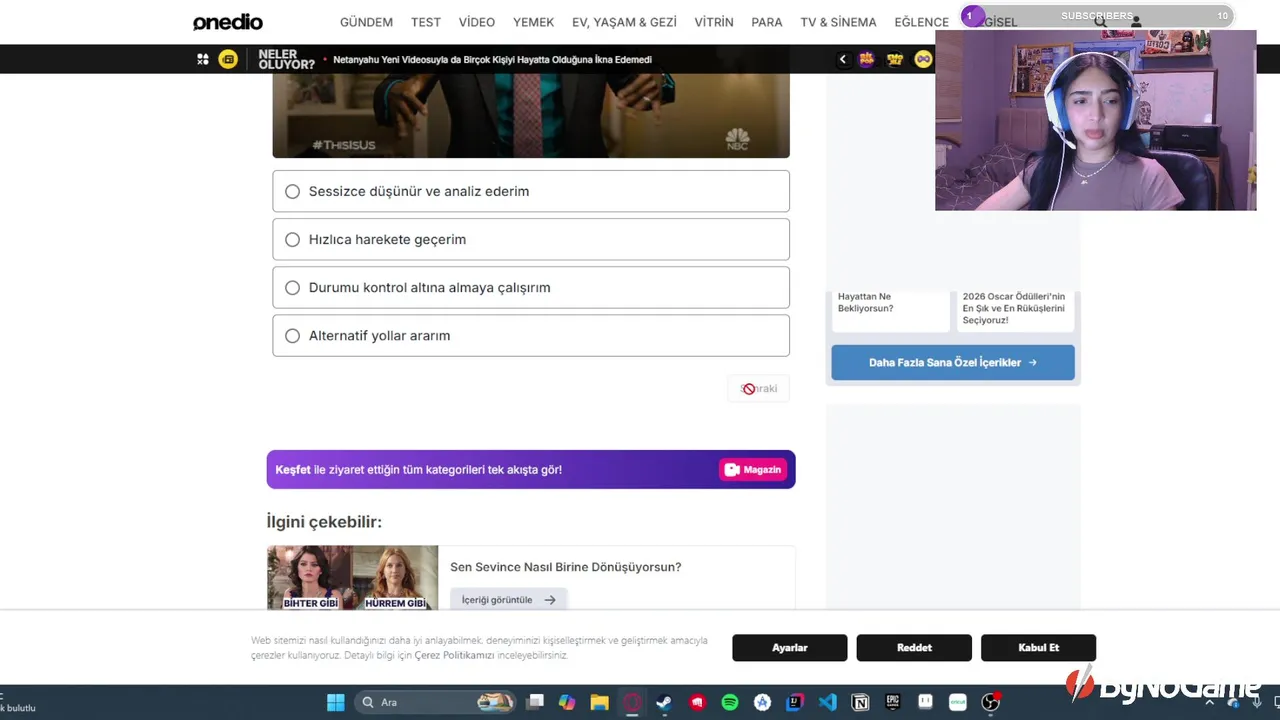
Task: Open Visual Studio Code from taskbar
Action: click(828, 702)
